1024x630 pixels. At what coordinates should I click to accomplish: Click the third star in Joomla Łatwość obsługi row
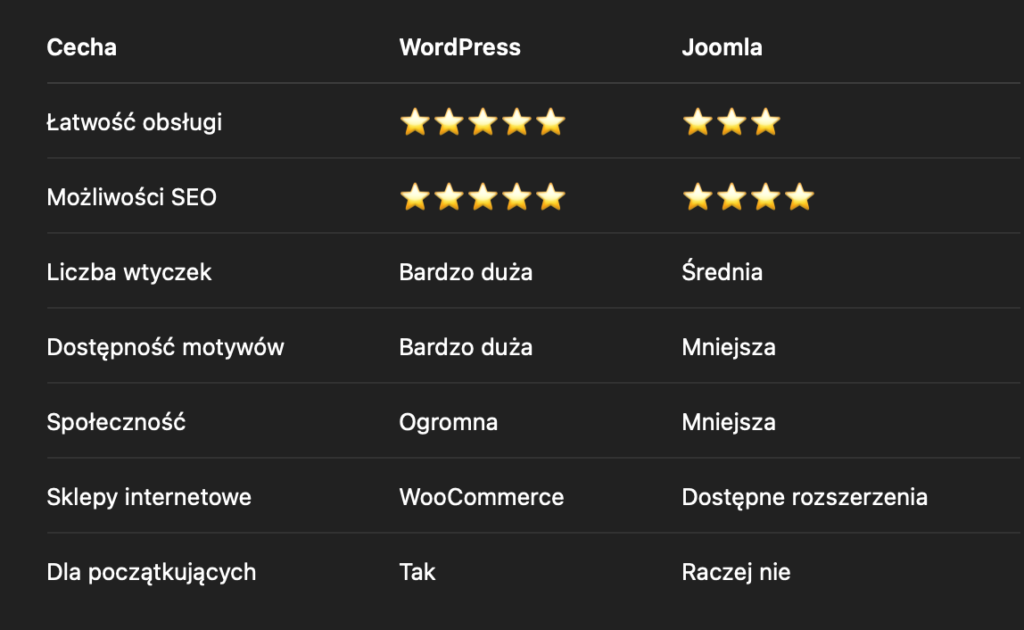point(765,122)
